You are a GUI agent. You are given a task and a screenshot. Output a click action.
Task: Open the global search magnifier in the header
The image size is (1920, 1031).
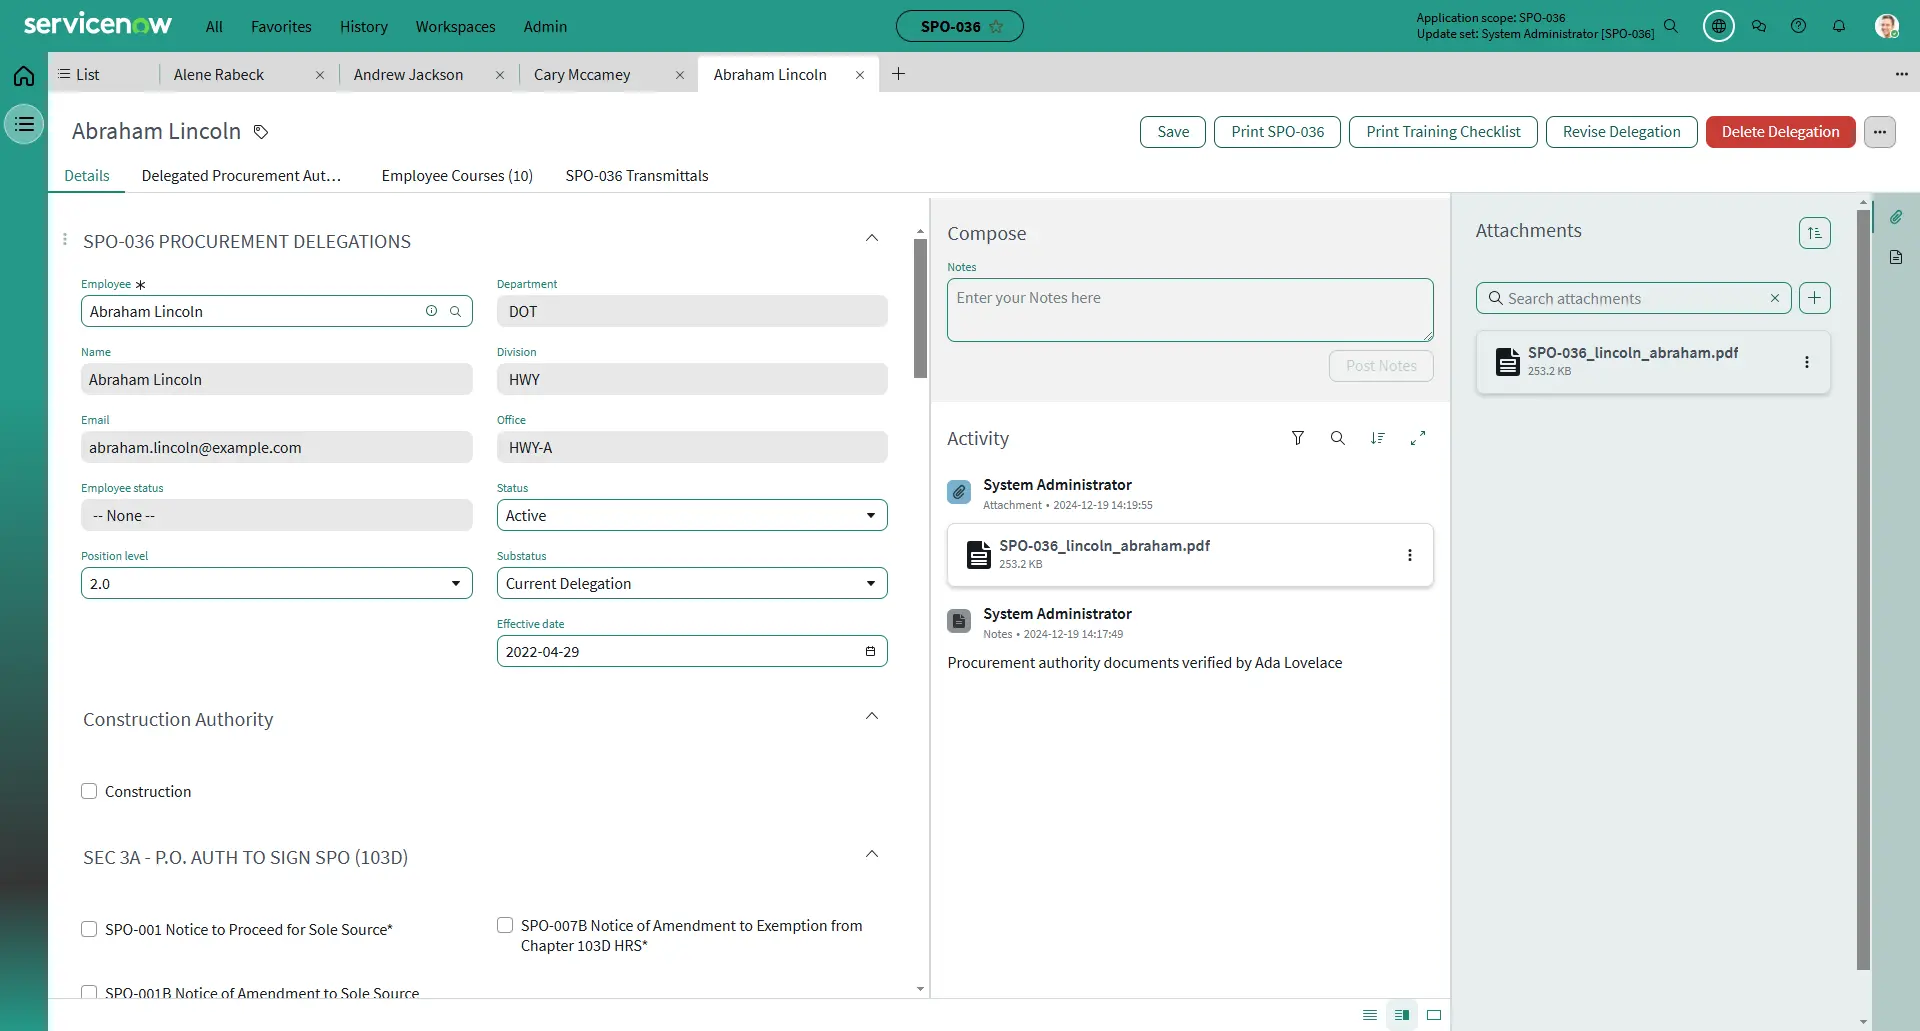pyautogui.click(x=1671, y=26)
